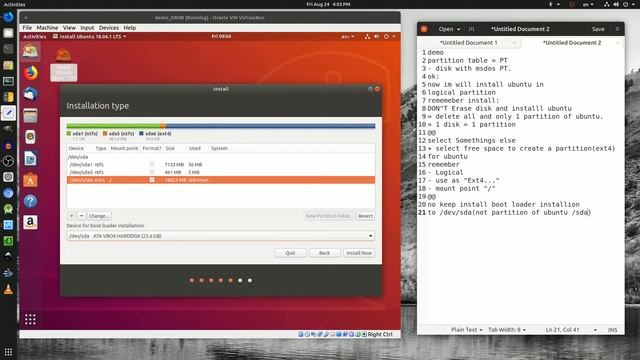Open Thunderbird Mail in the guest dock
Image resolution: width=640 pixels, height=360 pixels.
31,94
